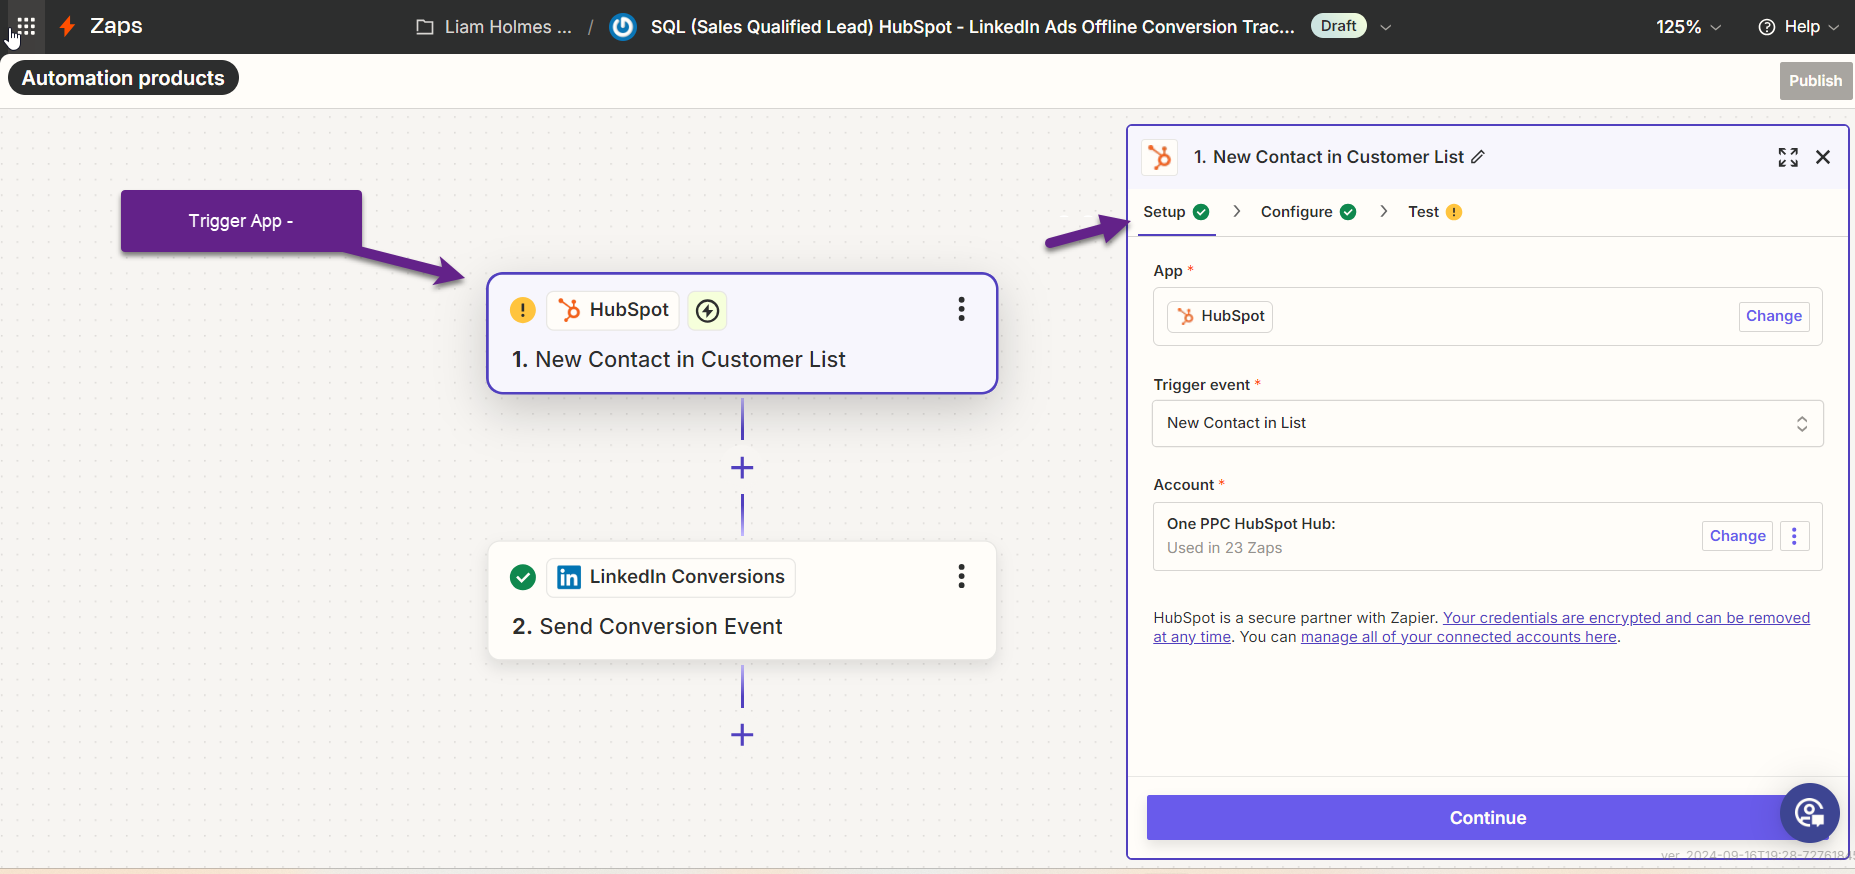Click the Zapier lightning bolt logo
This screenshot has width=1855, height=874.
point(67,26)
